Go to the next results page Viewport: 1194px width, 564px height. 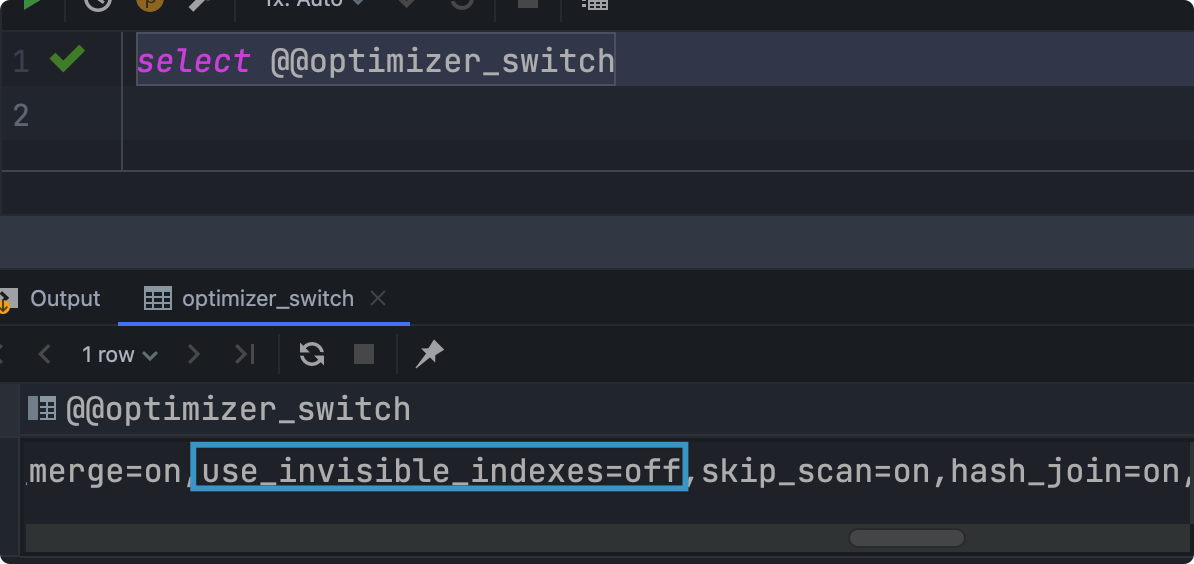pos(193,354)
